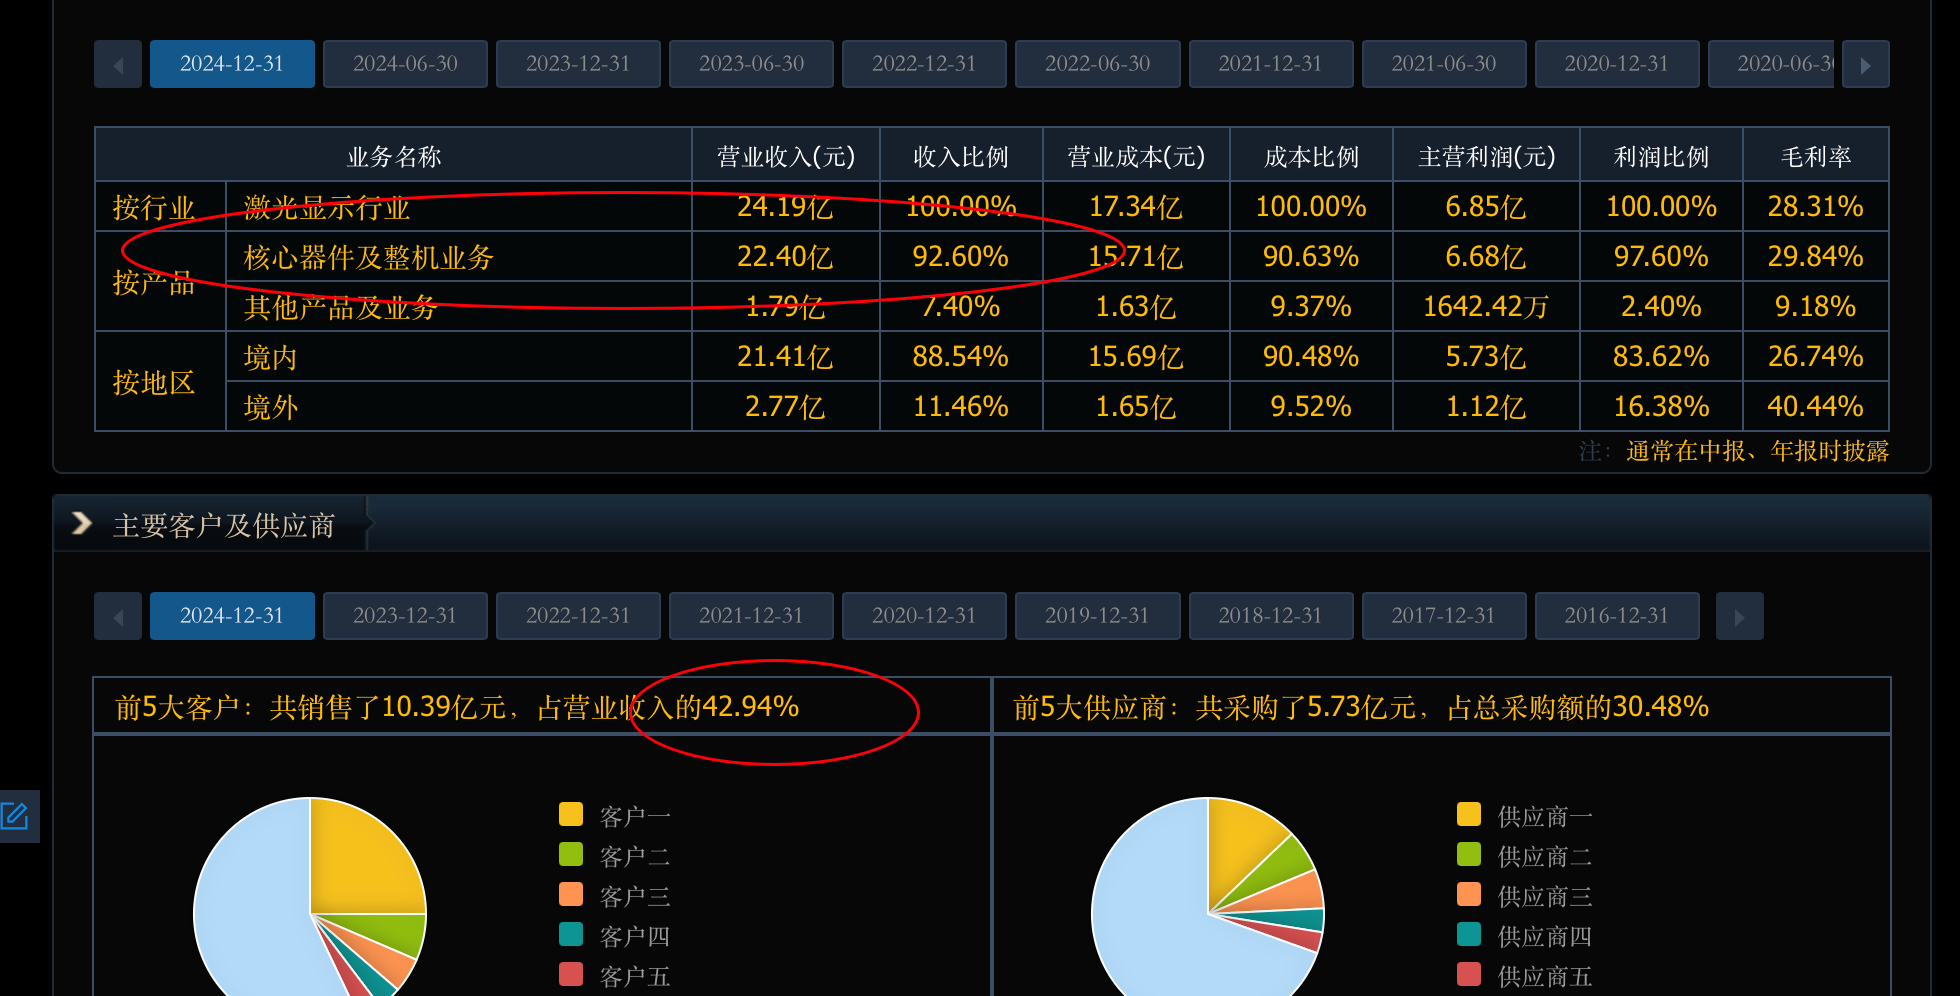This screenshot has width=1960, height=996.
Task: Click the 40.44% gross margin cell
Action: pos(1816,407)
